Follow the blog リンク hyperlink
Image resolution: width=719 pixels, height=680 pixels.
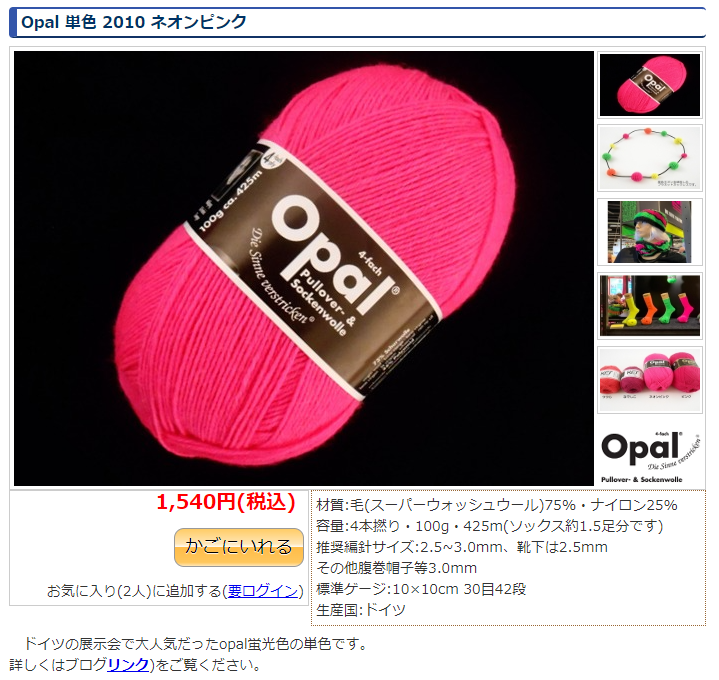click(128, 664)
